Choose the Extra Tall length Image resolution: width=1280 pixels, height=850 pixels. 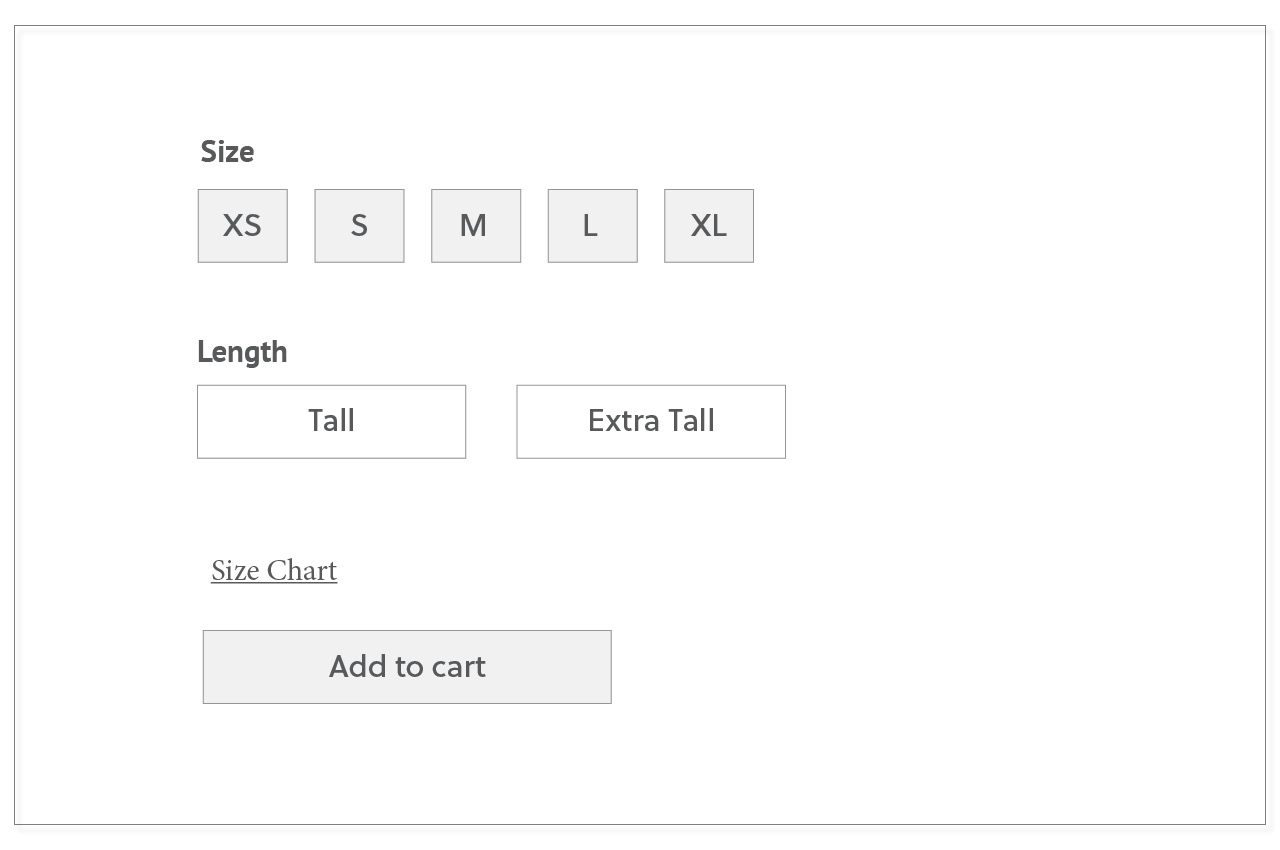point(651,422)
